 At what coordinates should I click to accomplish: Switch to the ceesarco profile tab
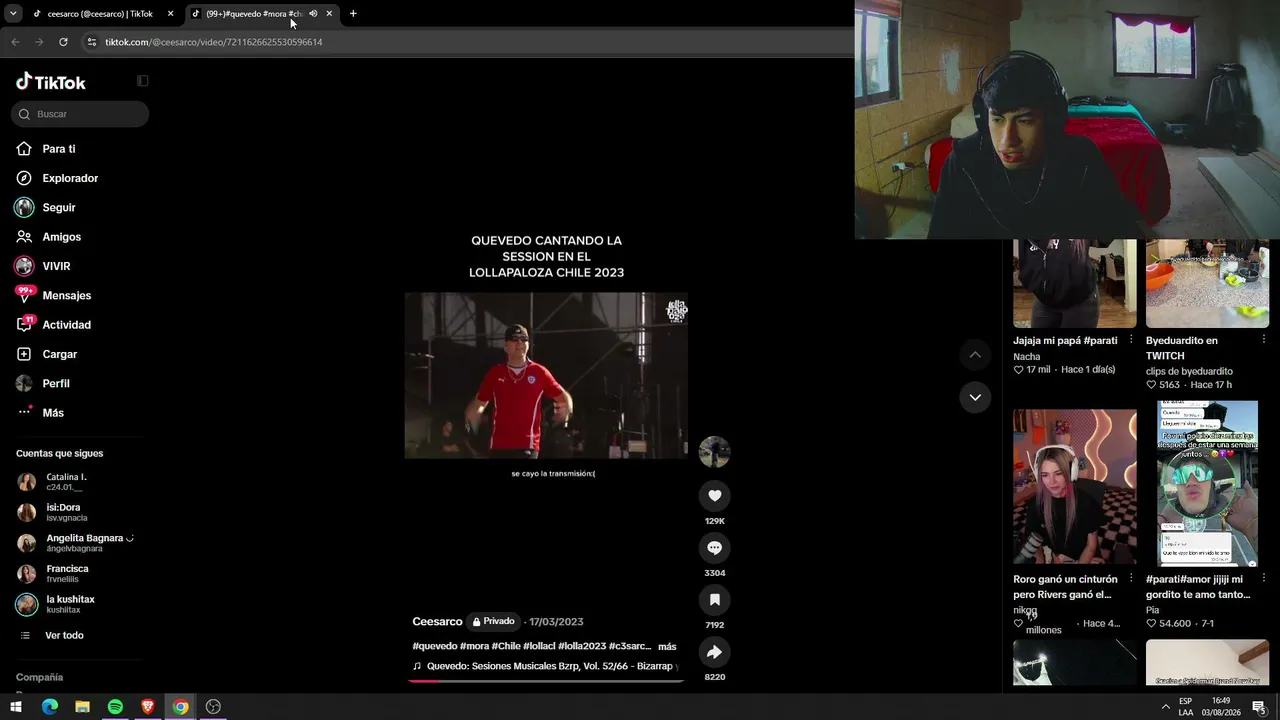point(101,14)
